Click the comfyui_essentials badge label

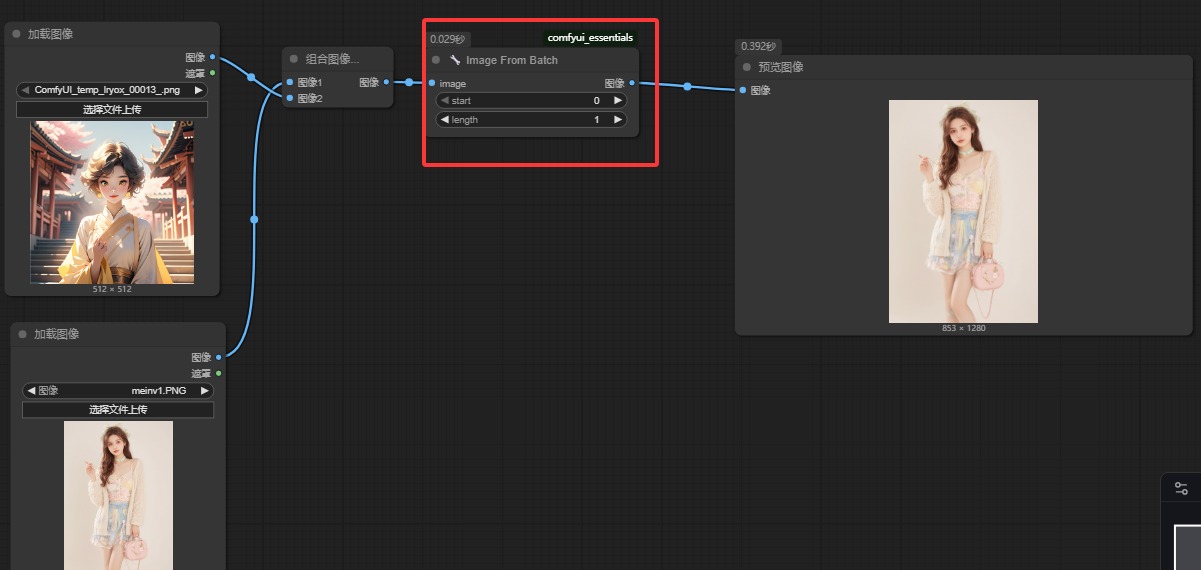point(590,38)
